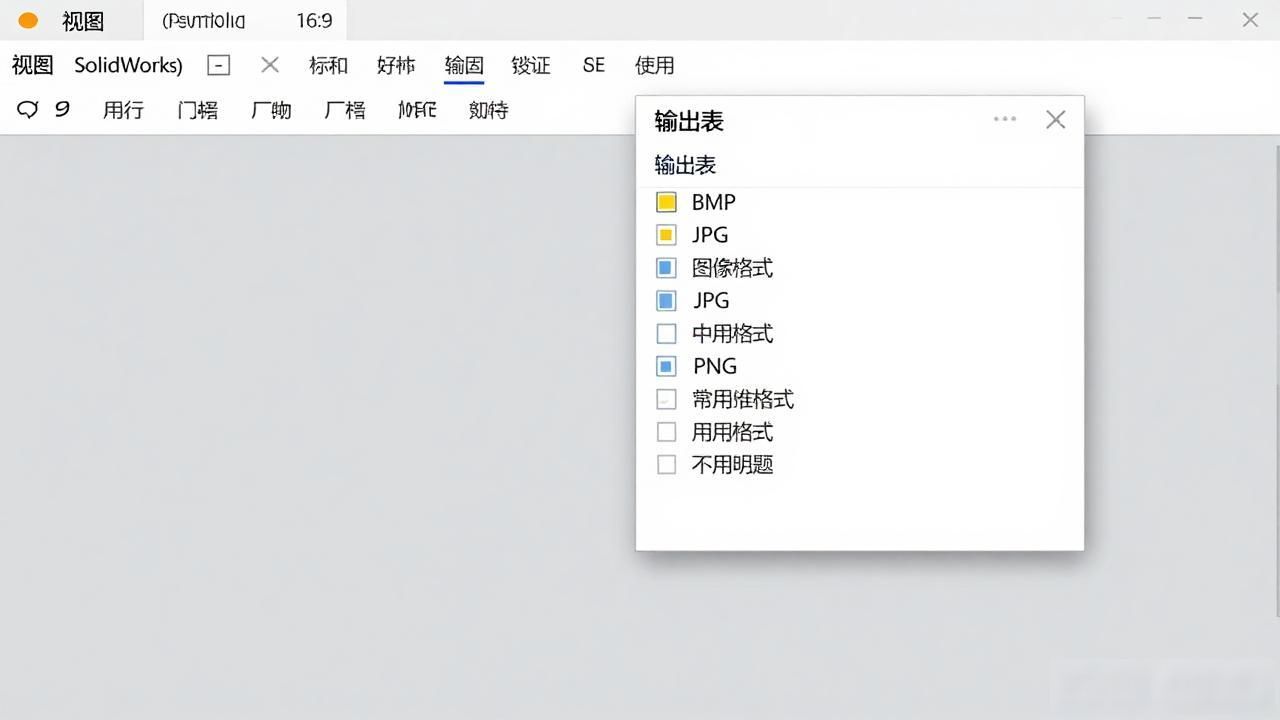1280x720 pixels.
Task: Open the SE menu item
Action: click(x=594, y=65)
